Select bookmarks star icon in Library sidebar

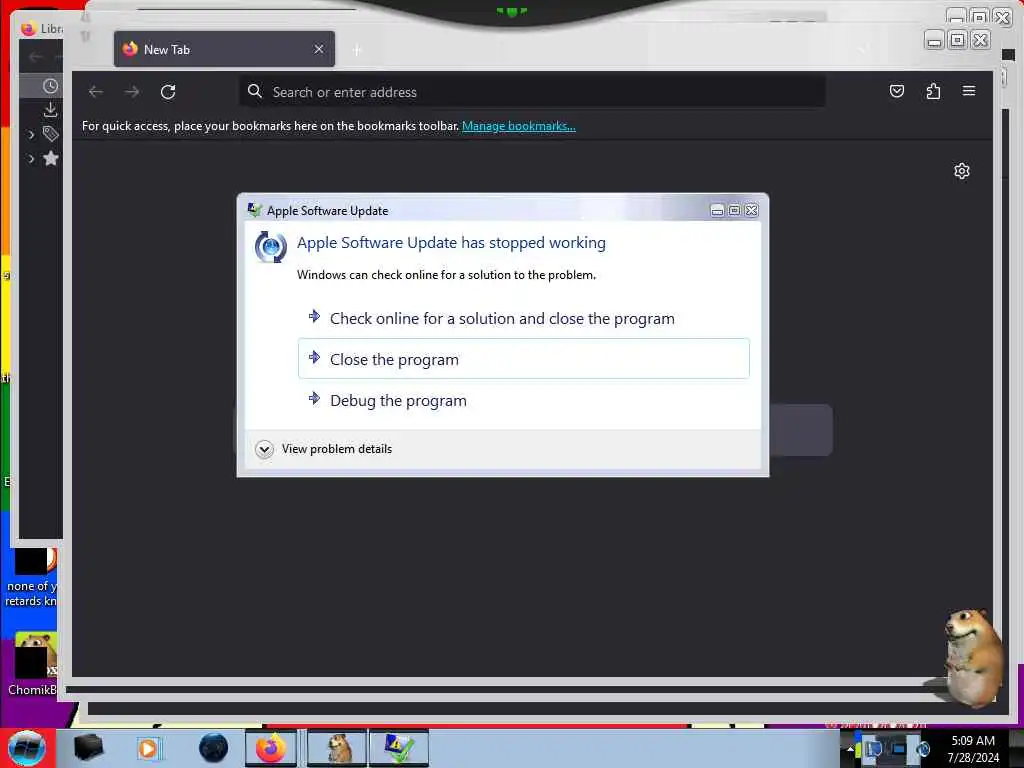click(50, 158)
